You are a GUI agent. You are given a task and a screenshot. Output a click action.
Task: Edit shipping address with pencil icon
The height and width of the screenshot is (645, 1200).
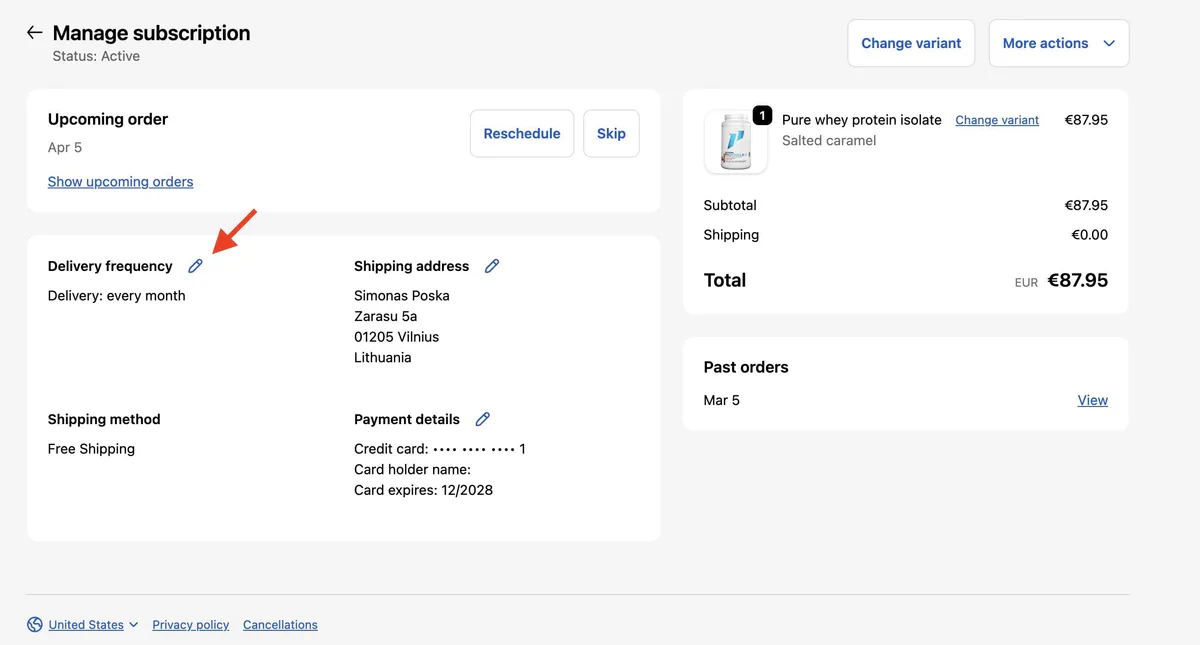(492, 266)
